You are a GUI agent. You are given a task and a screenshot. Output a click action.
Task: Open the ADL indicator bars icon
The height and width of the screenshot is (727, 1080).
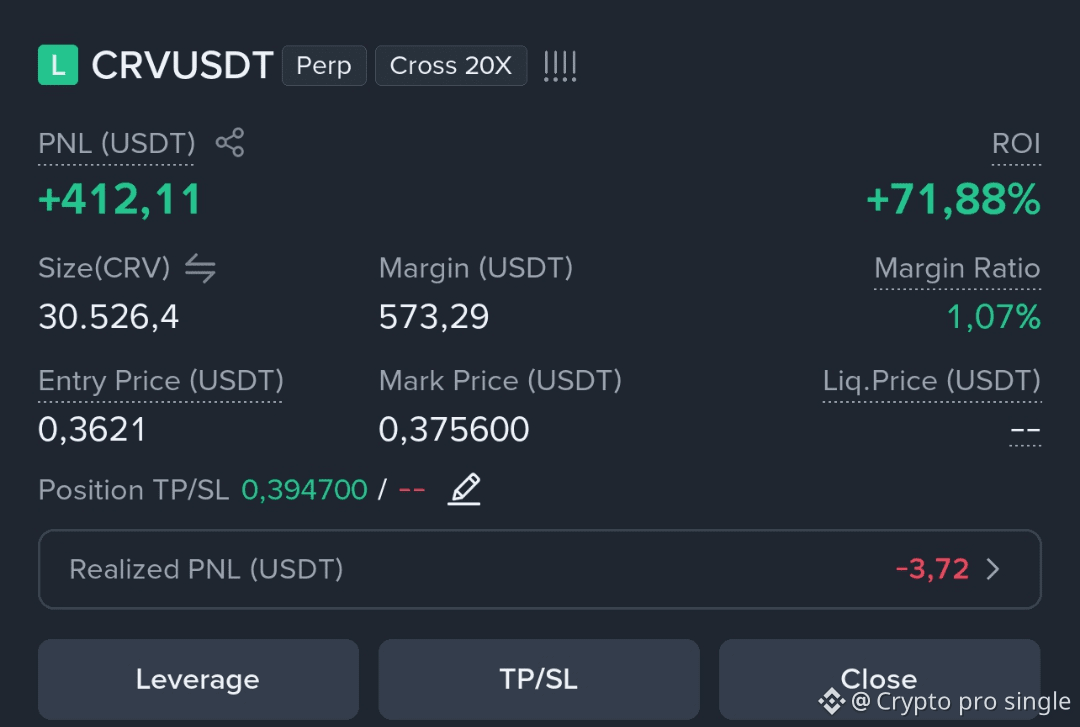[x=560, y=66]
